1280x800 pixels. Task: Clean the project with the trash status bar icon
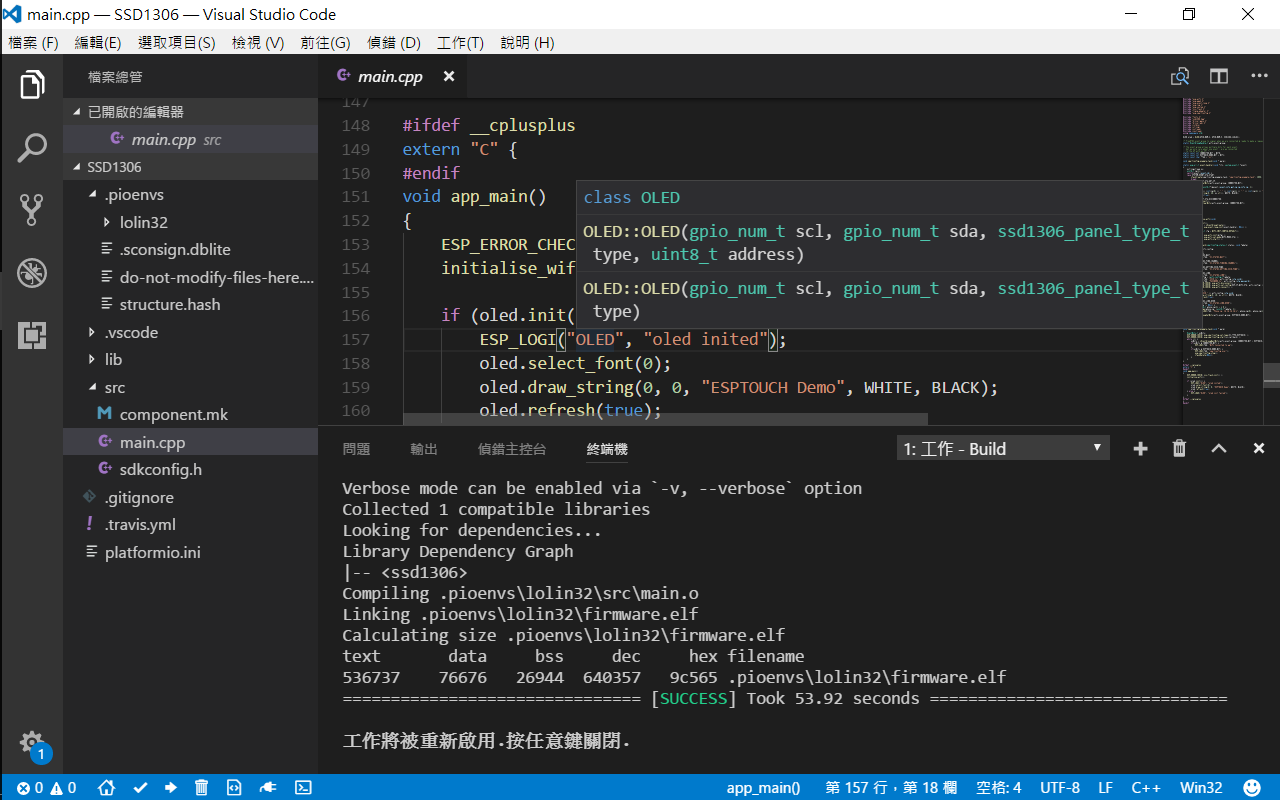coord(201,787)
